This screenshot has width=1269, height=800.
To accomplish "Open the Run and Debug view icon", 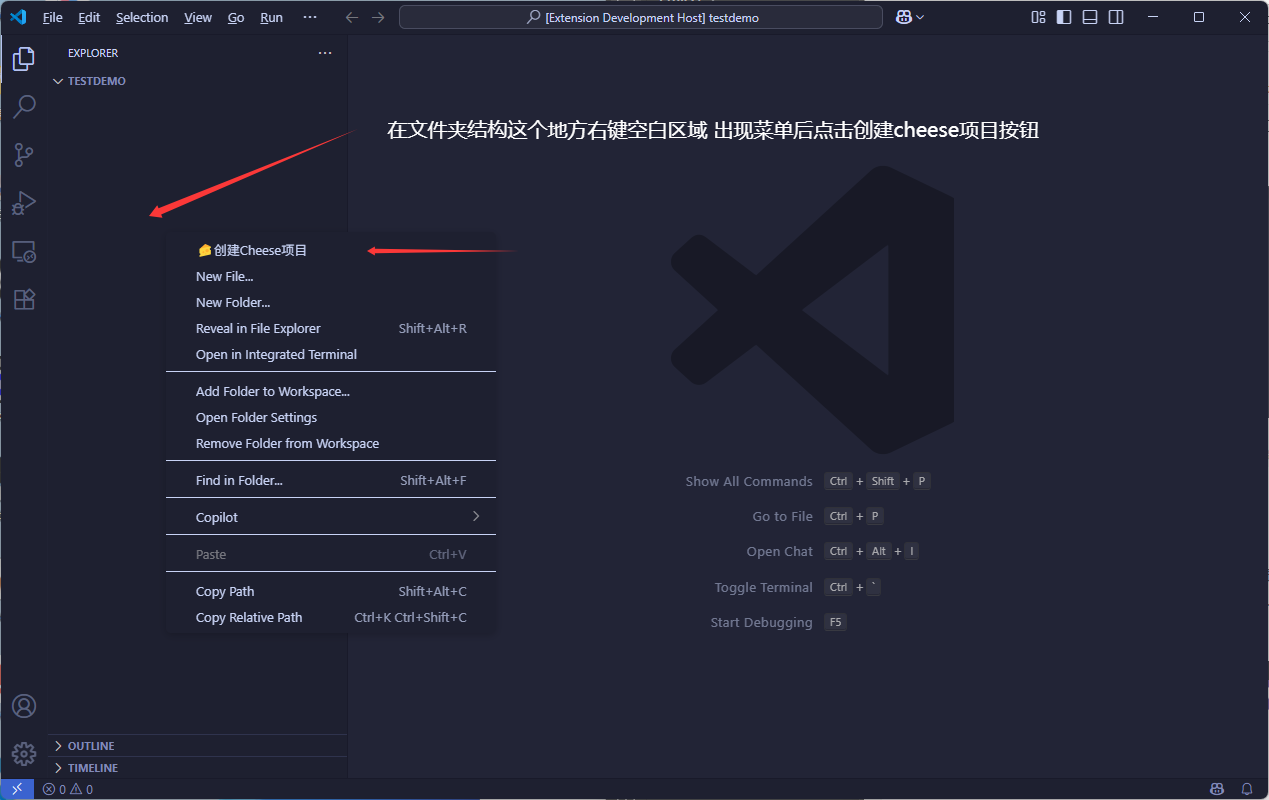I will 24,203.
